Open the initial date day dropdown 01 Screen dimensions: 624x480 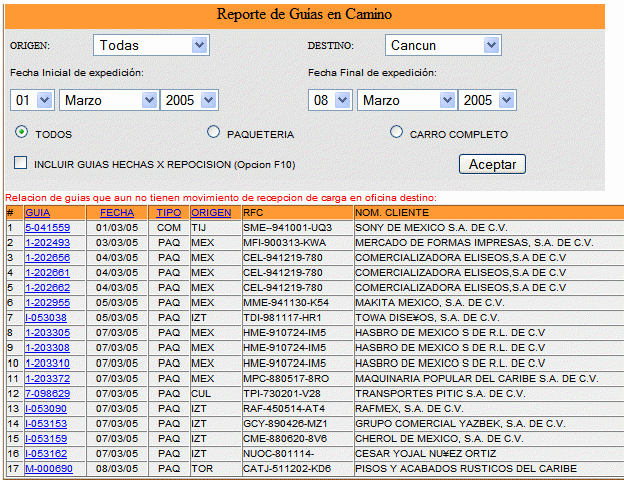click(x=32, y=100)
